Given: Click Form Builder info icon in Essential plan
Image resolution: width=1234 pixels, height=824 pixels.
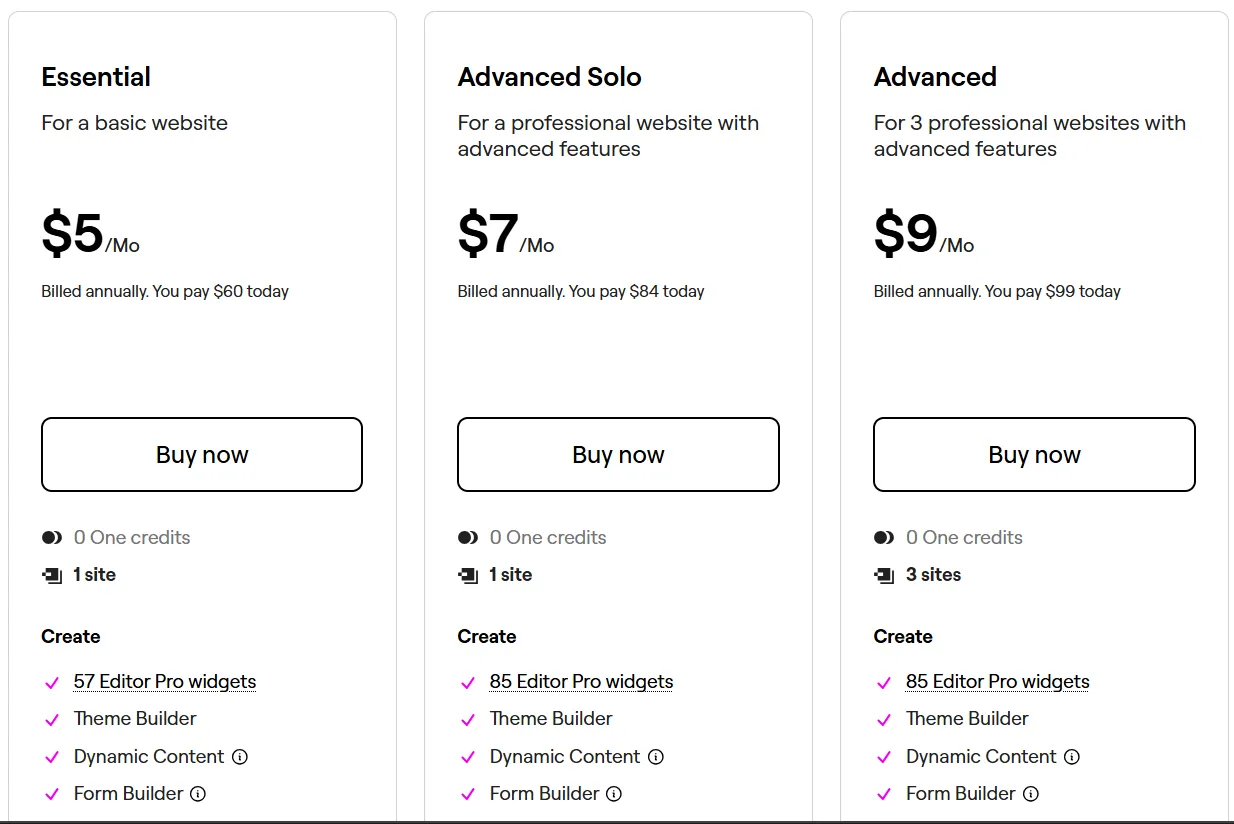Looking at the screenshot, I should pos(198,794).
